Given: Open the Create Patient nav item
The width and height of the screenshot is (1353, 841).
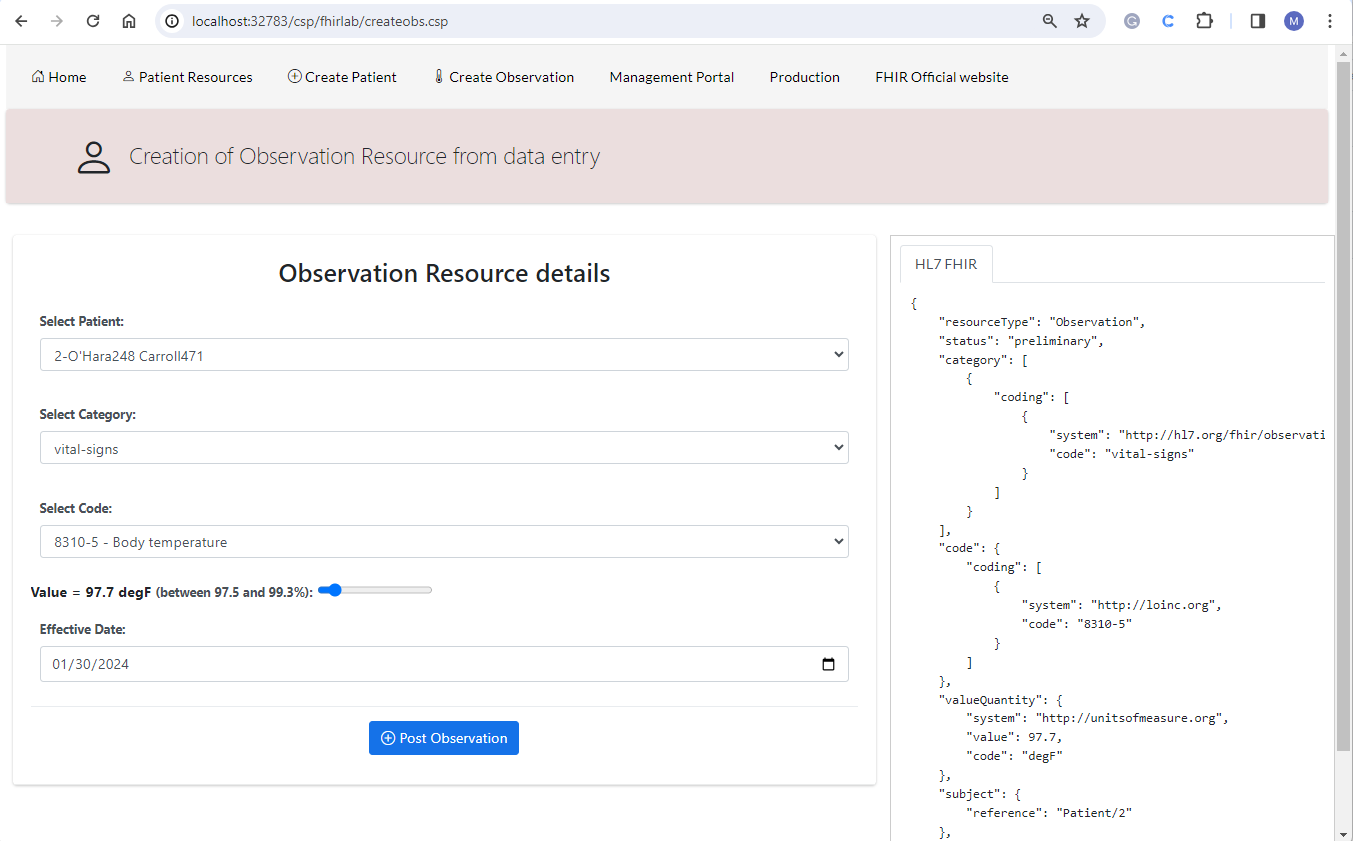Looking at the screenshot, I should [x=342, y=77].
